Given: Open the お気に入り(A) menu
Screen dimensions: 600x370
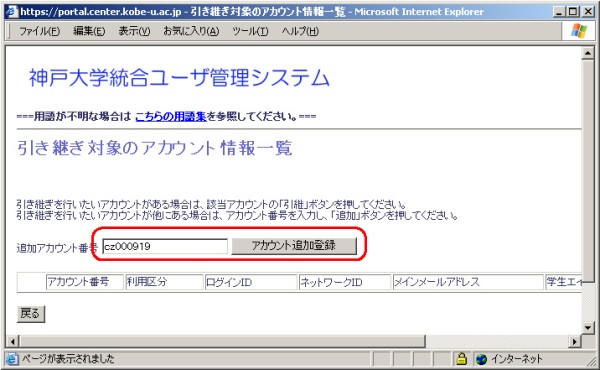Looking at the screenshot, I should [x=191, y=31].
